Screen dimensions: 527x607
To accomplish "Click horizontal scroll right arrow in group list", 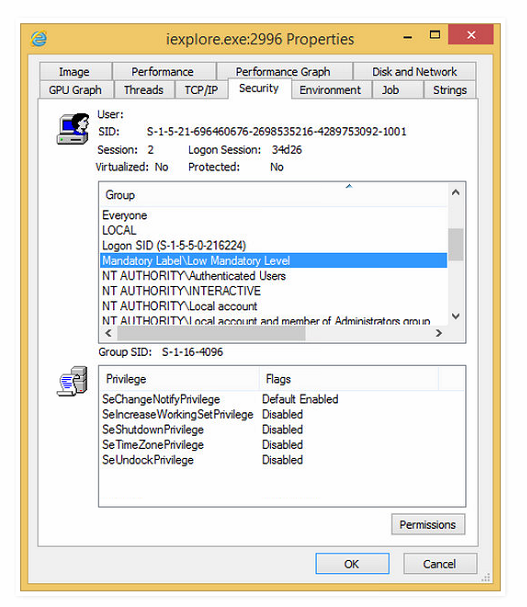I will pyautogui.click(x=439, y=333).
